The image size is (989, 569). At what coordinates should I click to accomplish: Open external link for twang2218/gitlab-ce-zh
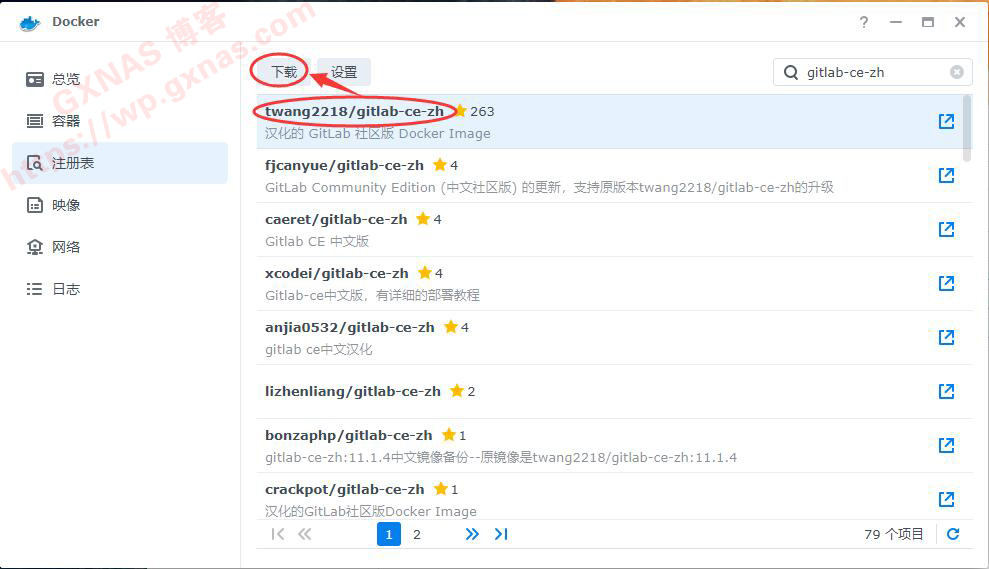click(946, 121)
